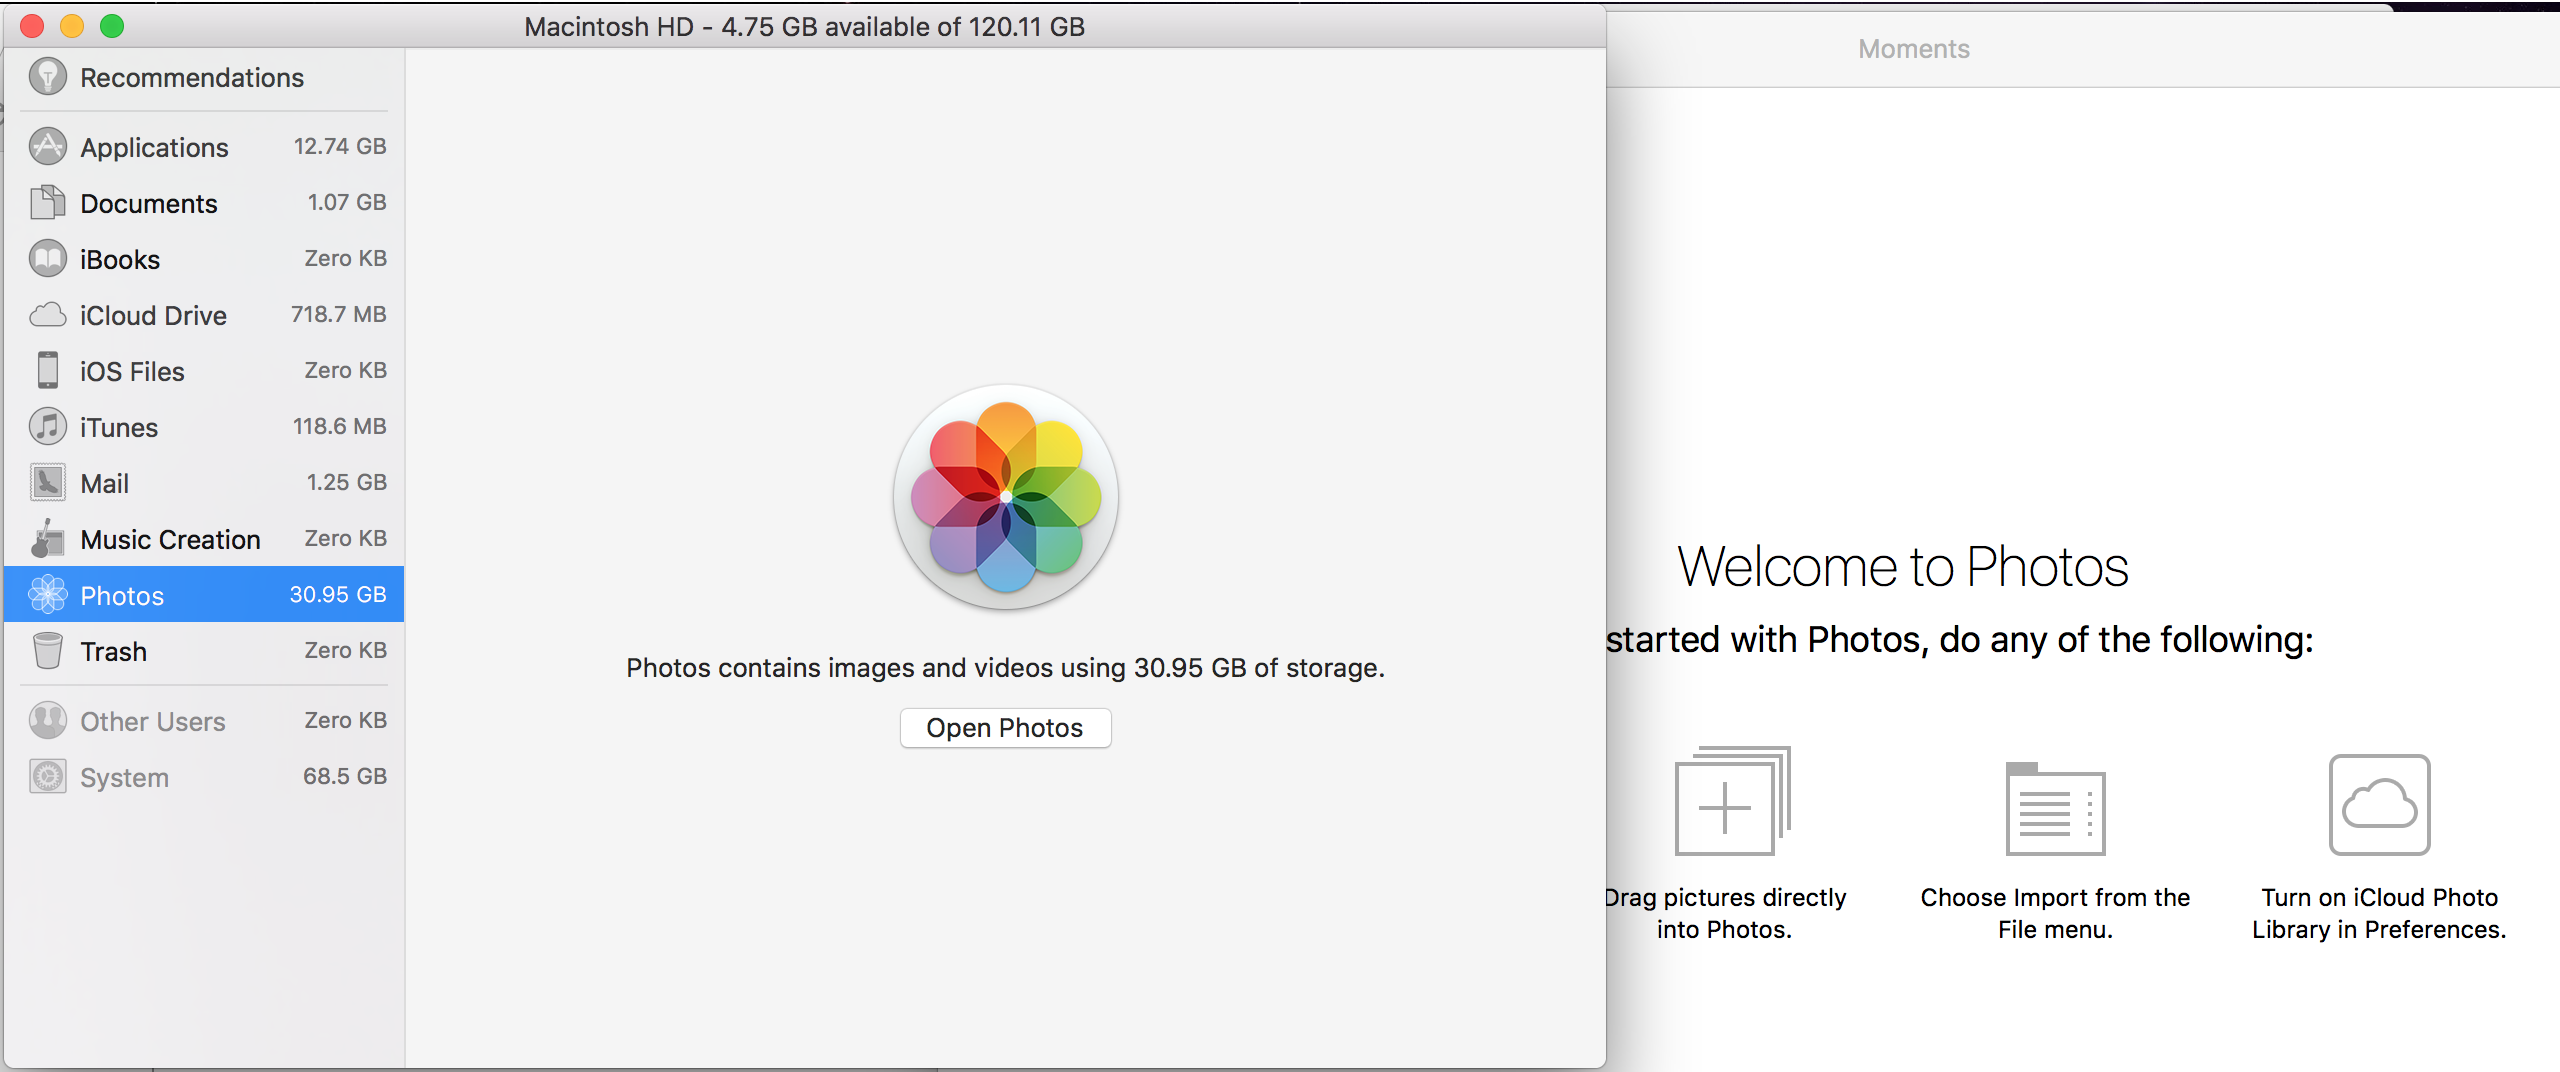Select the iOS Files category label

[x=133, y=372]
